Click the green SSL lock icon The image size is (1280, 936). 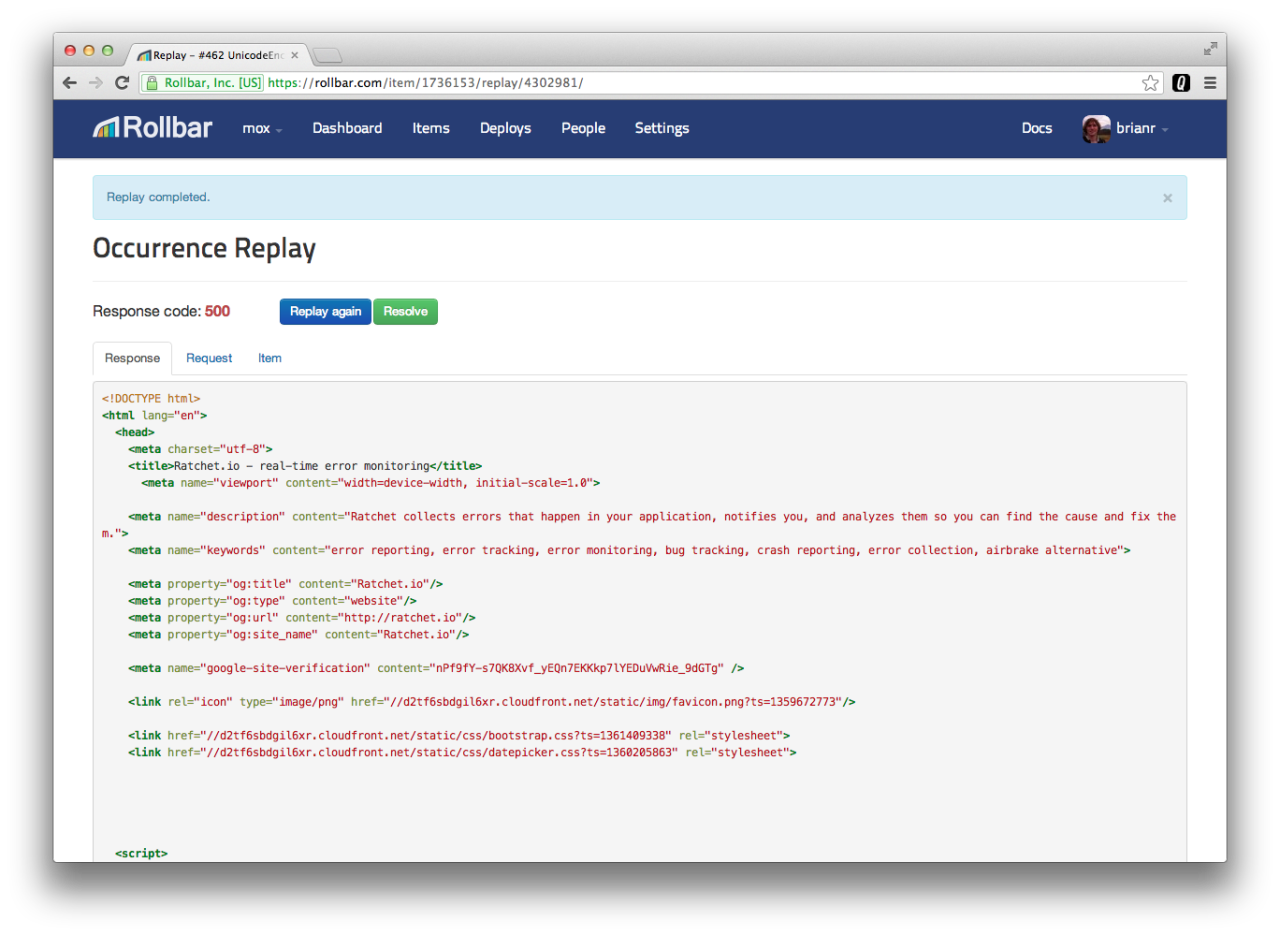coord(152,83)
